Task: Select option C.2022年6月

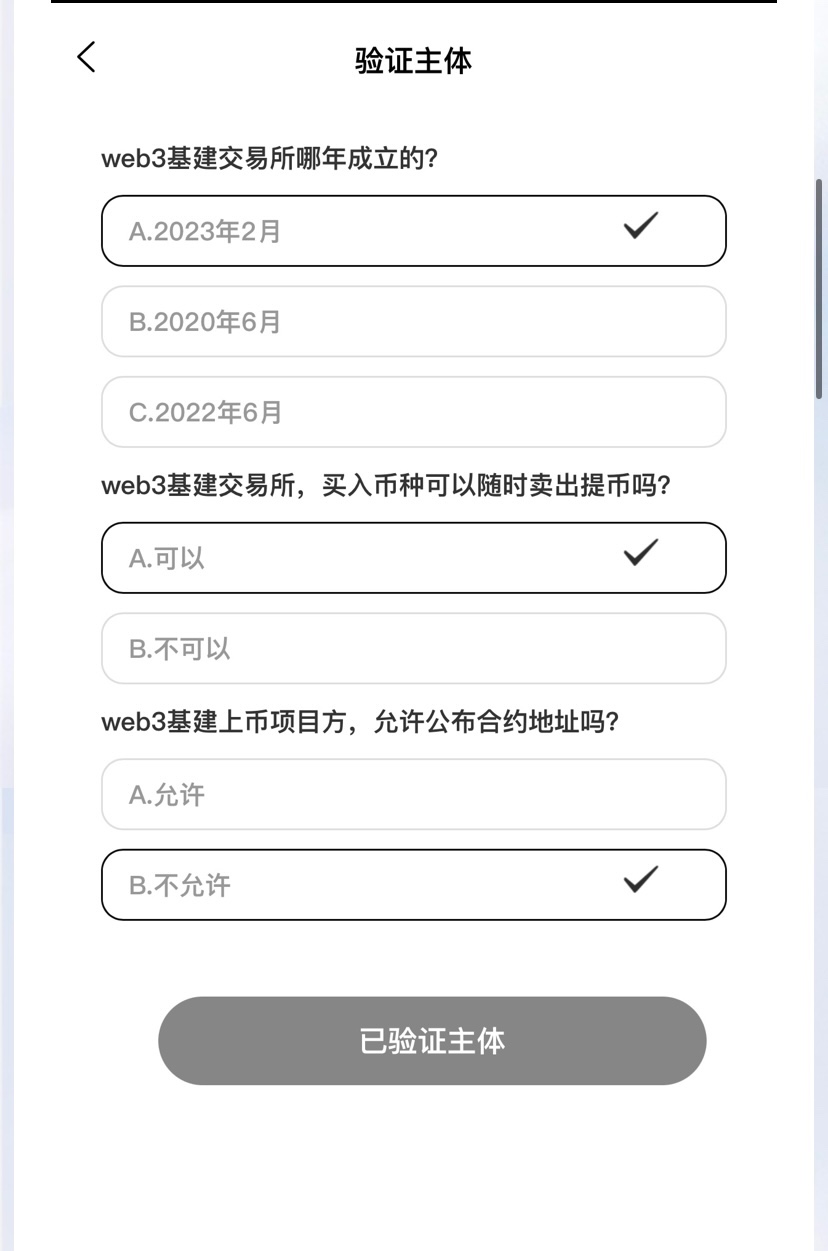Action: (413, 412)
